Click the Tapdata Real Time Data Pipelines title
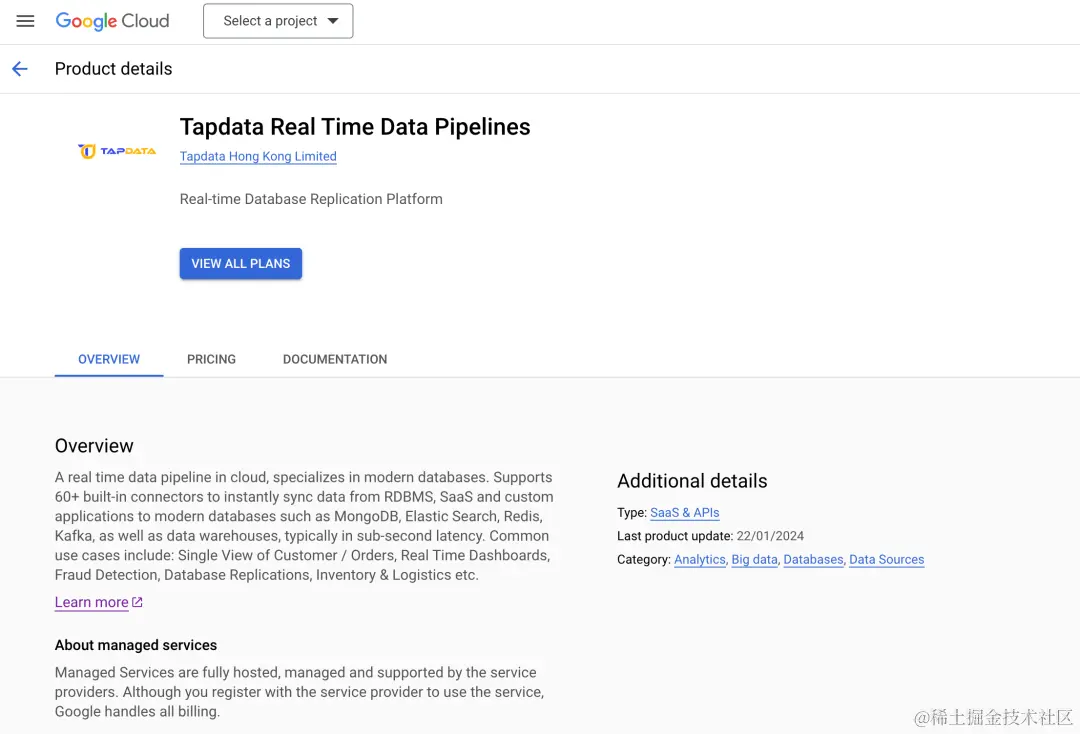 point(355,127)
